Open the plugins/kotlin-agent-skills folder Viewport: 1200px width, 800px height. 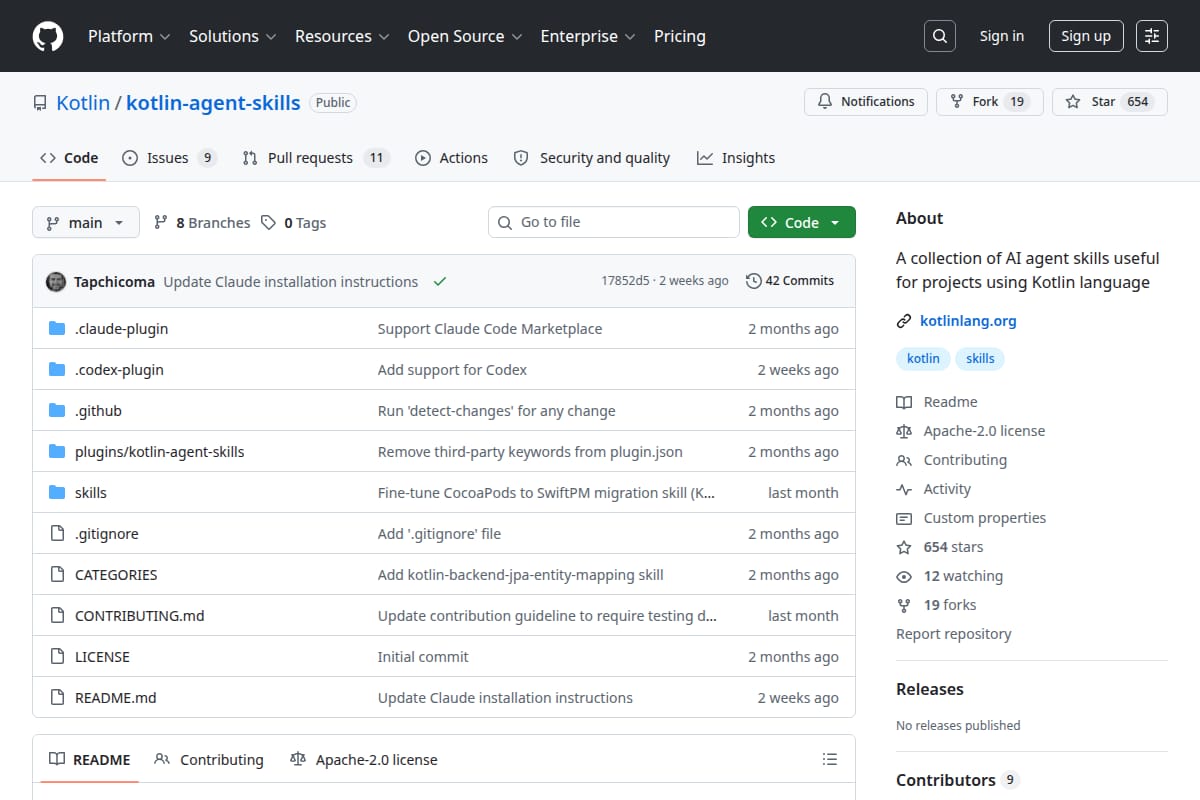[x=160, y=452]
